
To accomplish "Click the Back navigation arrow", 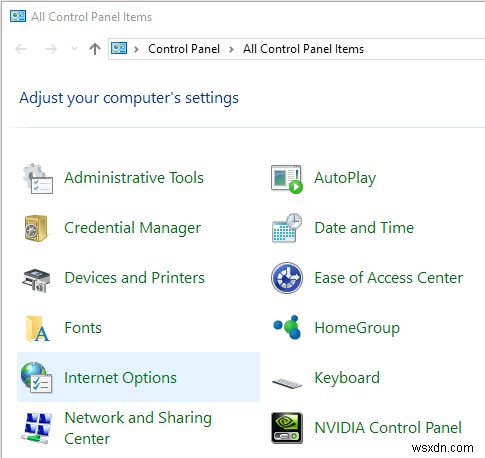I will click(x=21, y=49).
